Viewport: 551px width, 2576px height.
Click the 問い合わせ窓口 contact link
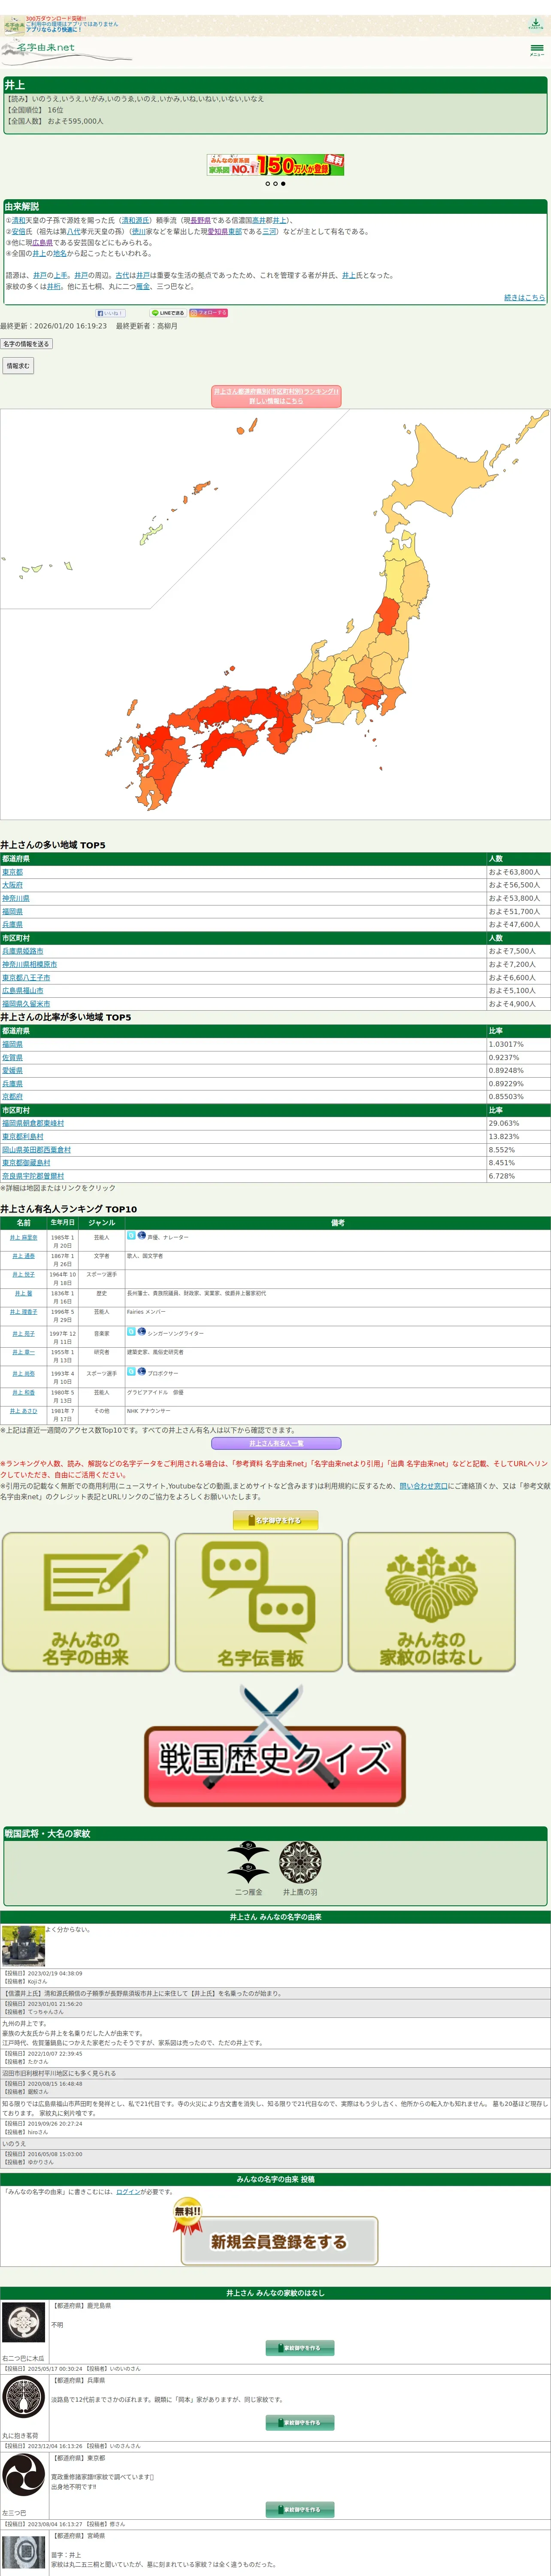(x=424, y=1486)
